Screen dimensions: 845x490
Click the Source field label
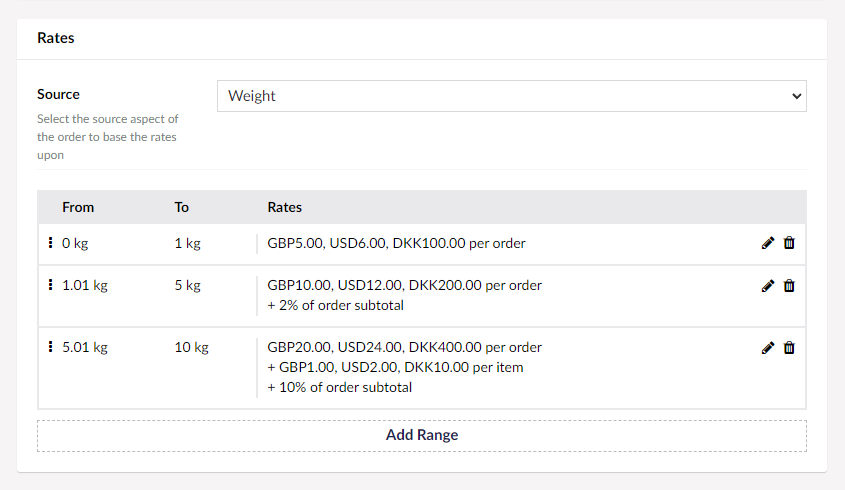pyautogui.click(x=58, y=94)
